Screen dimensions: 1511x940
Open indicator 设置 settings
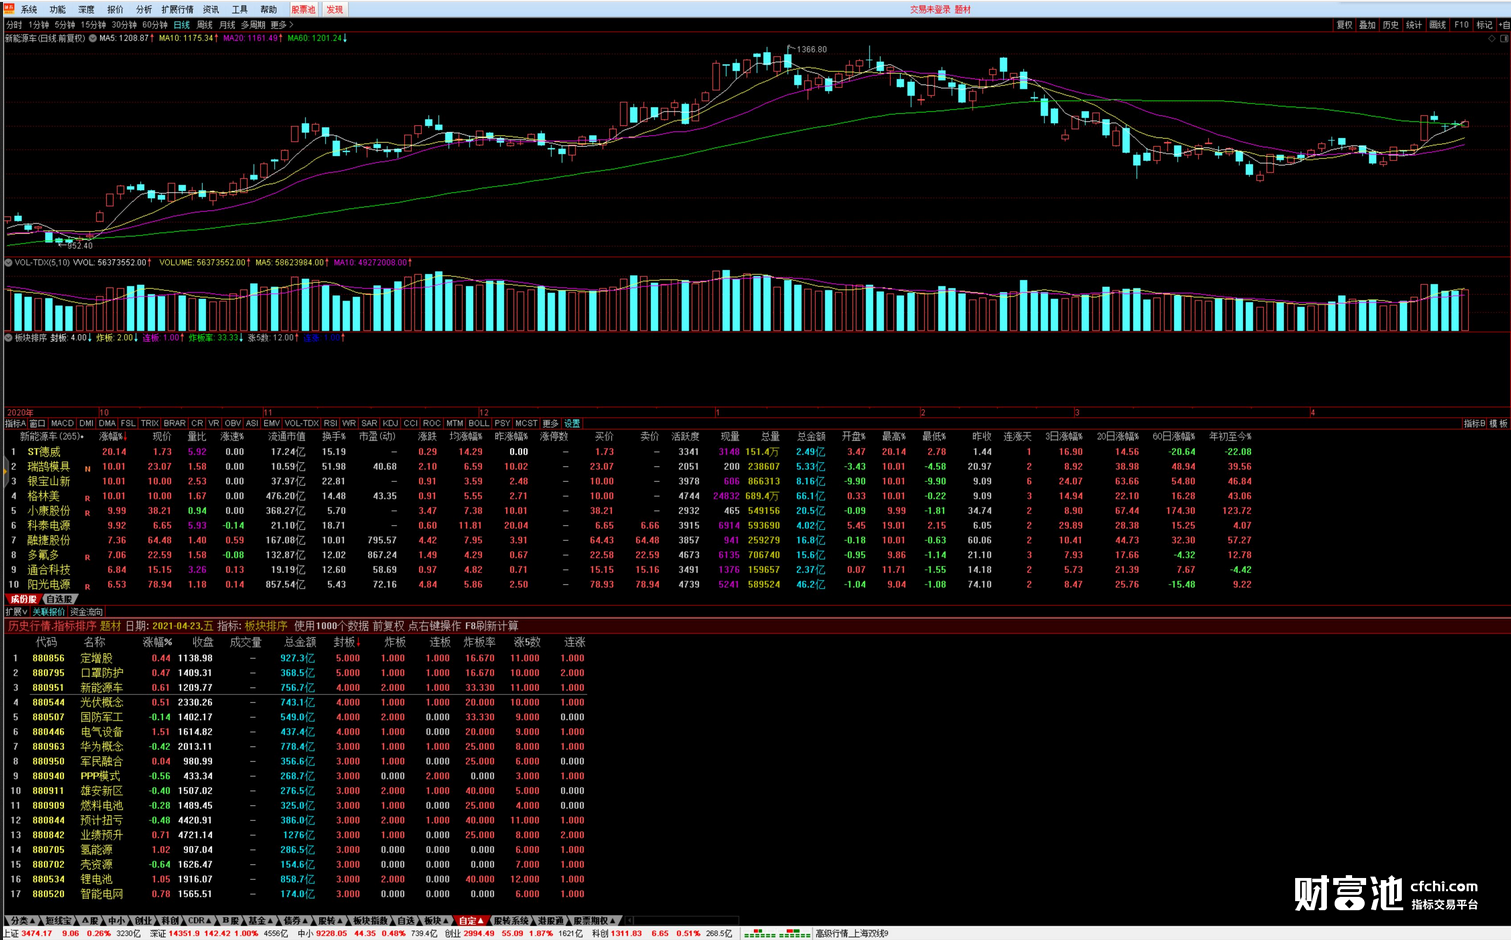tap(572, 424)
